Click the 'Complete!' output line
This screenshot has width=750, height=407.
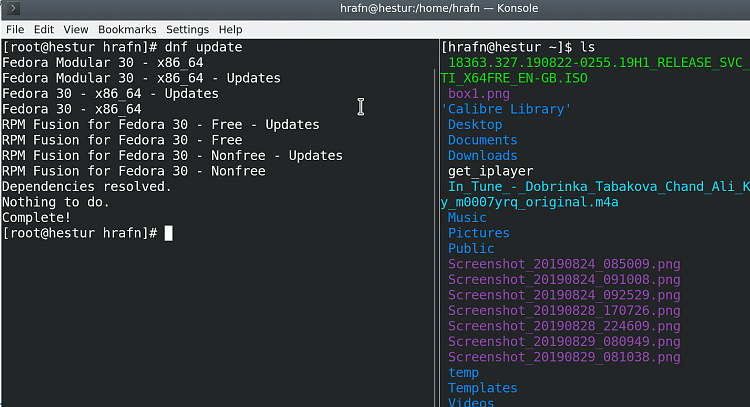pyautogui.click(x=37, y=218)
